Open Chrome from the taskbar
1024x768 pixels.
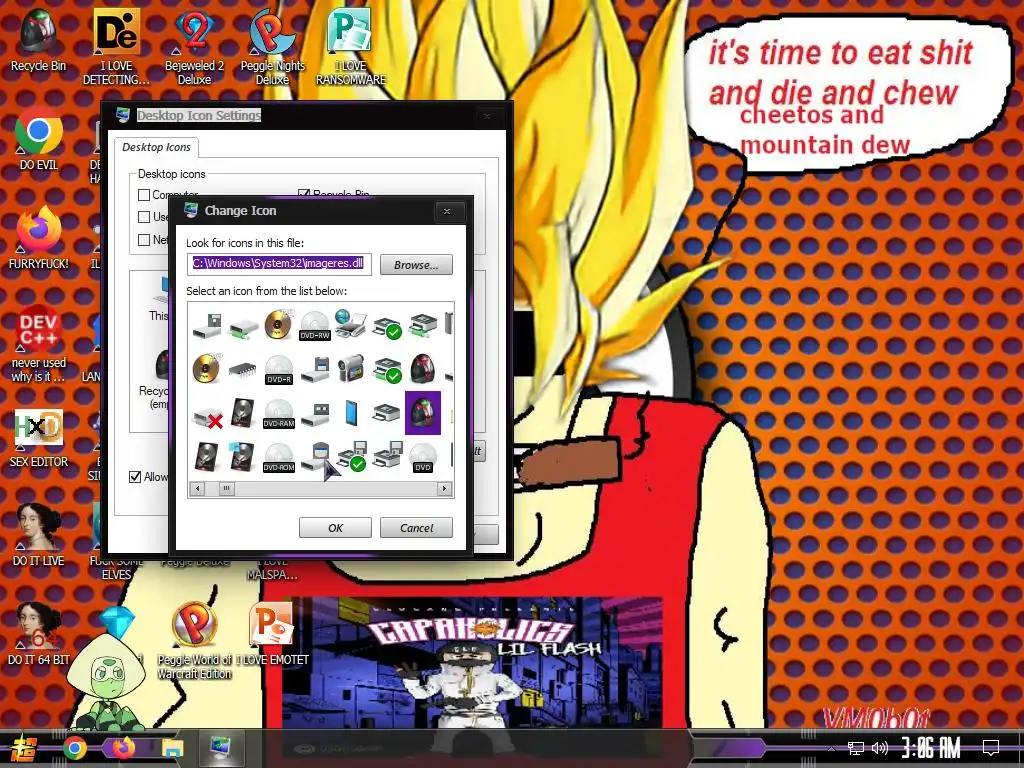[x=75, y=748]
